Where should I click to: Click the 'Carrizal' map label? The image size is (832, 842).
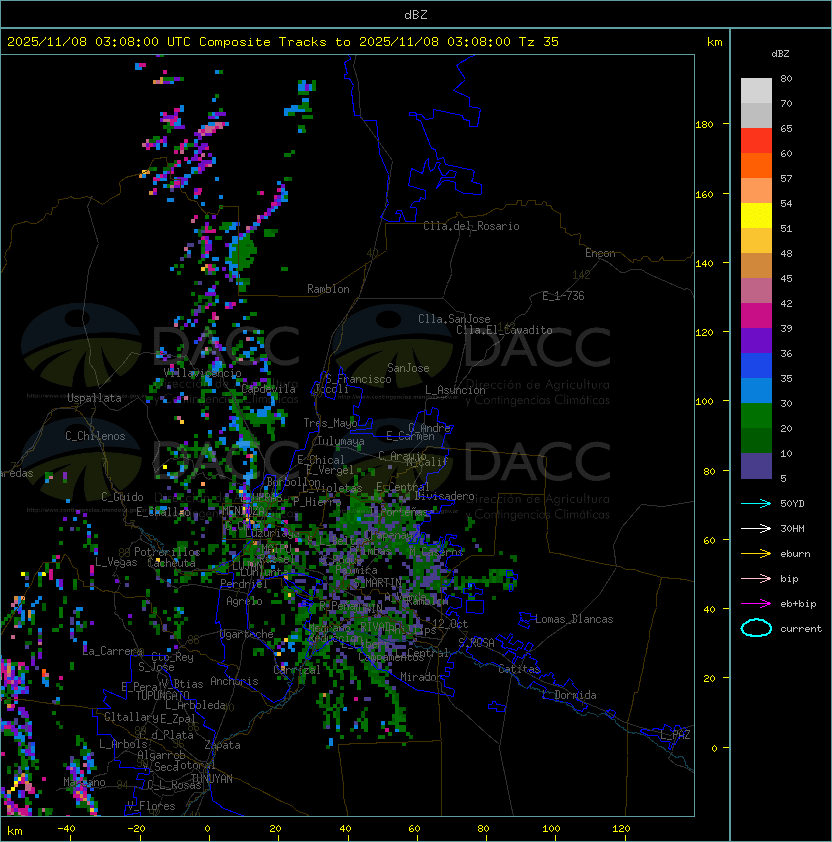[297, 670]
